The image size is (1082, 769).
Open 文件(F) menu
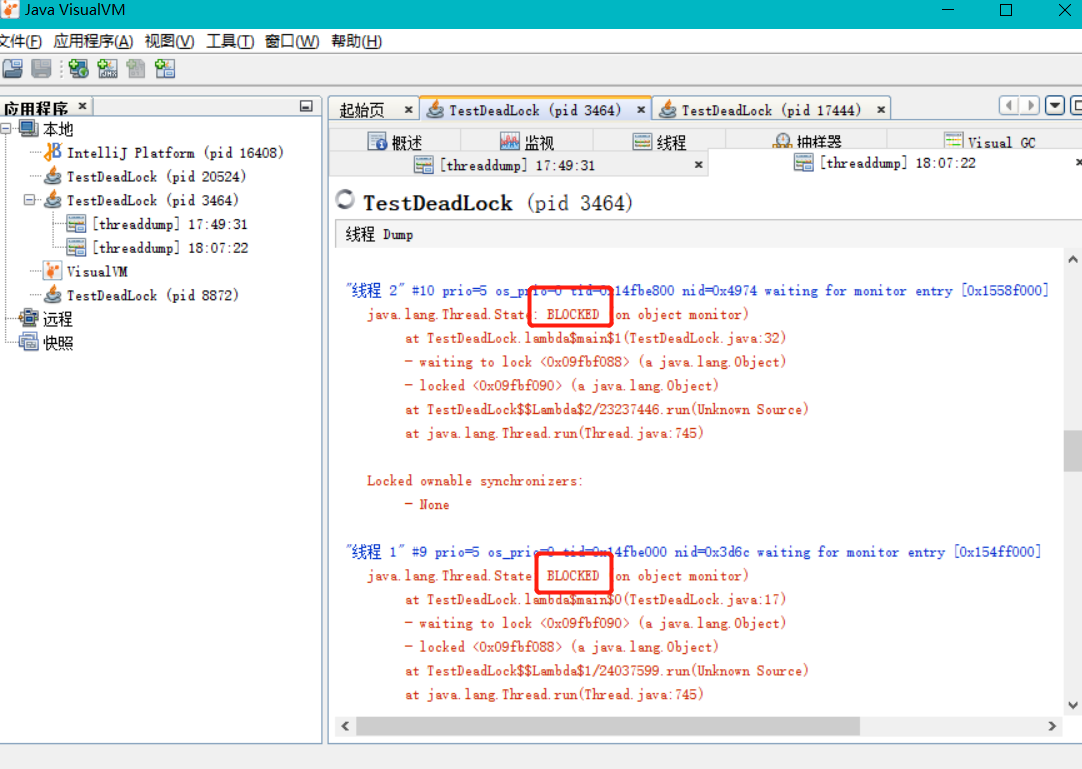[21, 41]
